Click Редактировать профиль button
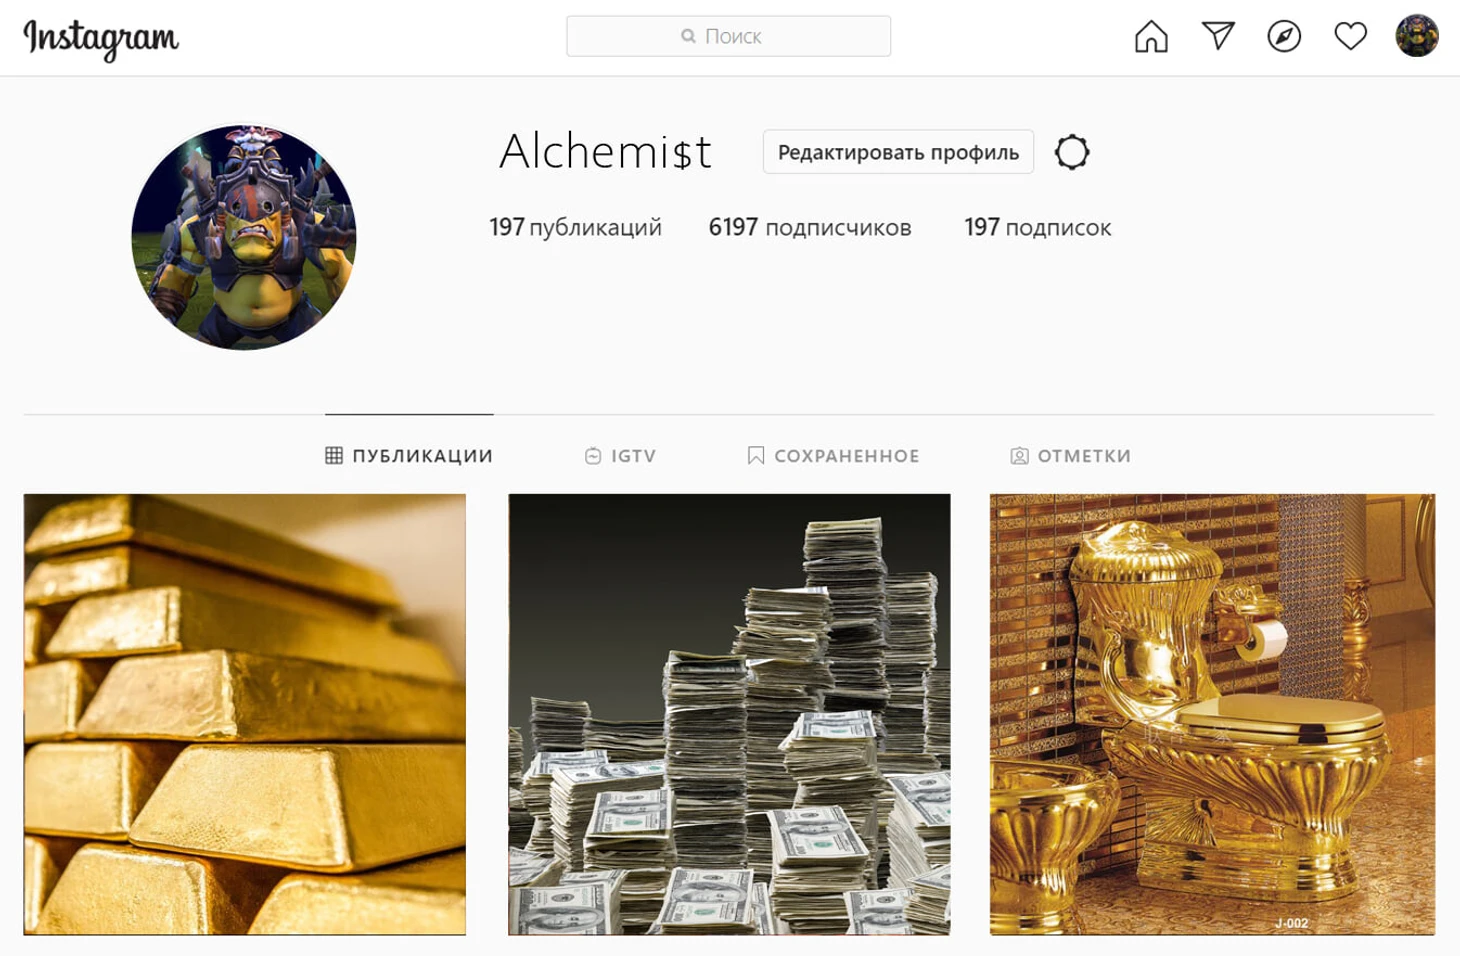 click(898, 152)
